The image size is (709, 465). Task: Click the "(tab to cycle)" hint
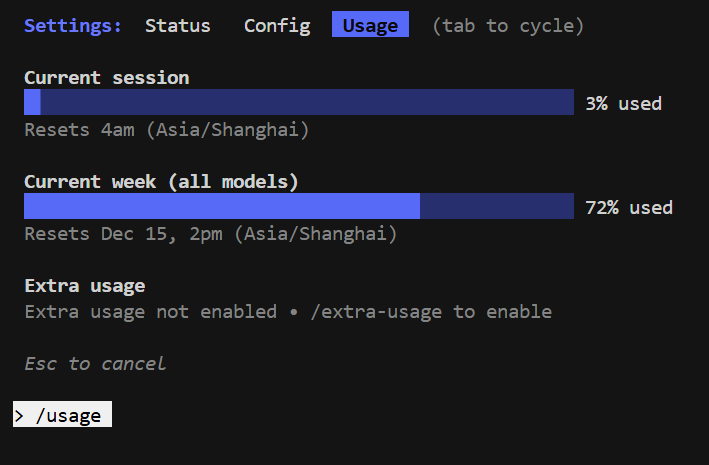click(x=508, y=26)
